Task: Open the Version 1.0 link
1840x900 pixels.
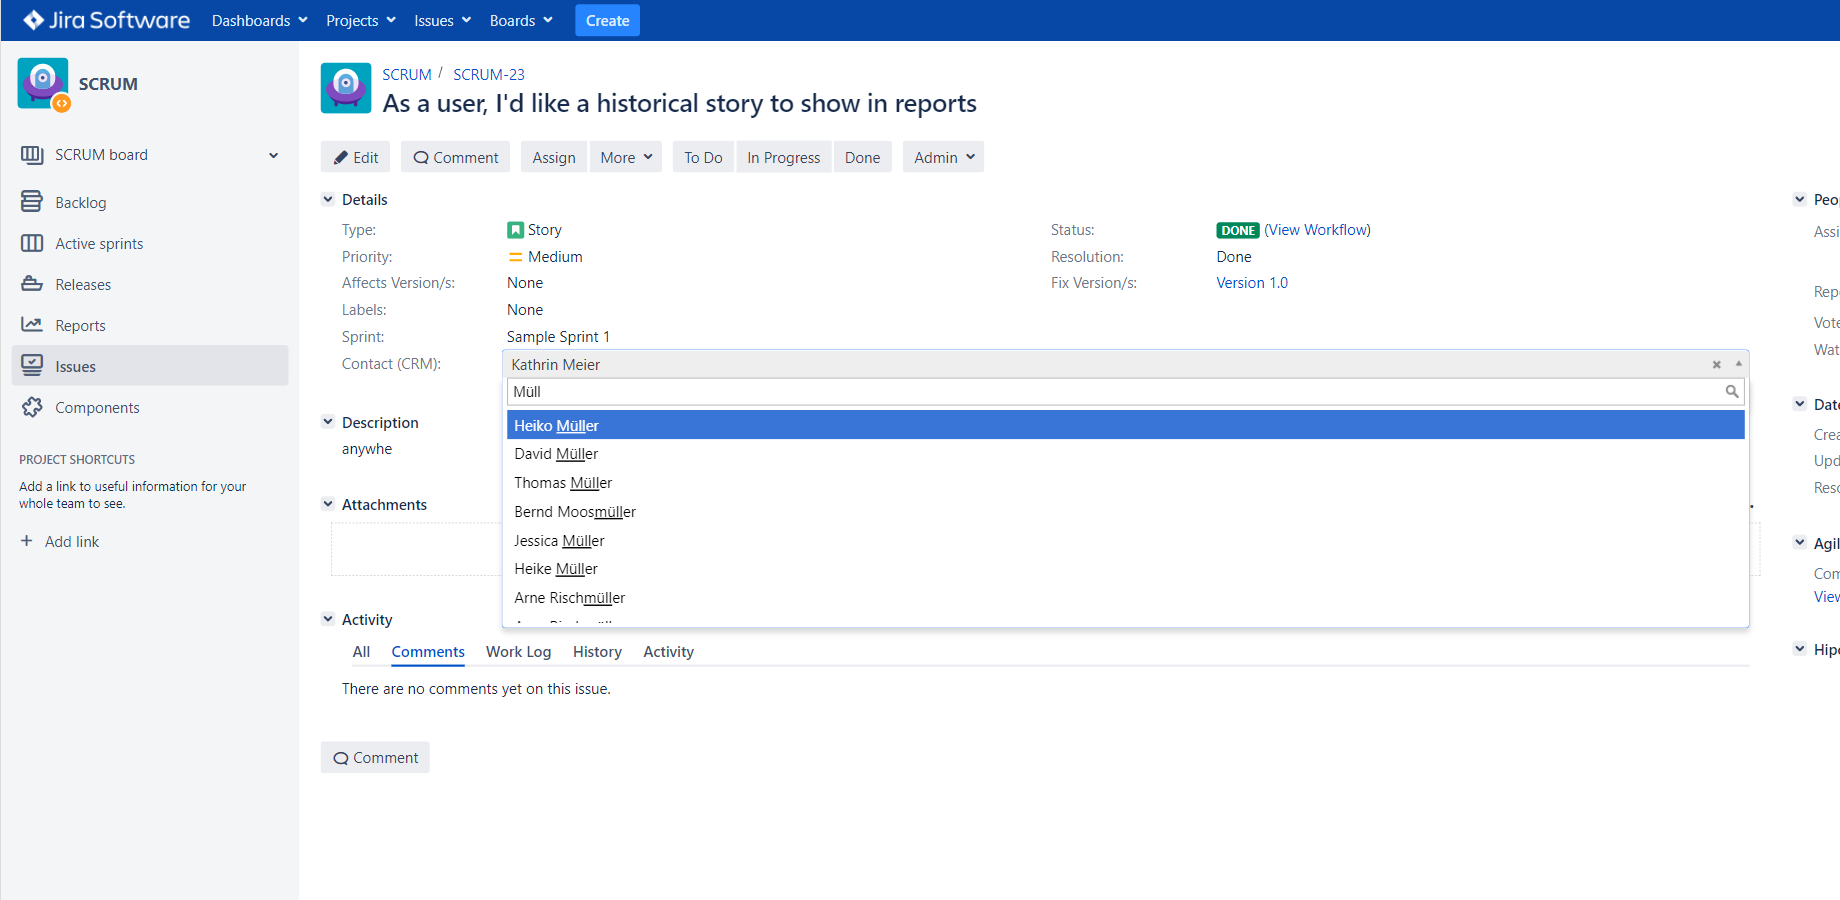Action: (x=1252, y=283)
